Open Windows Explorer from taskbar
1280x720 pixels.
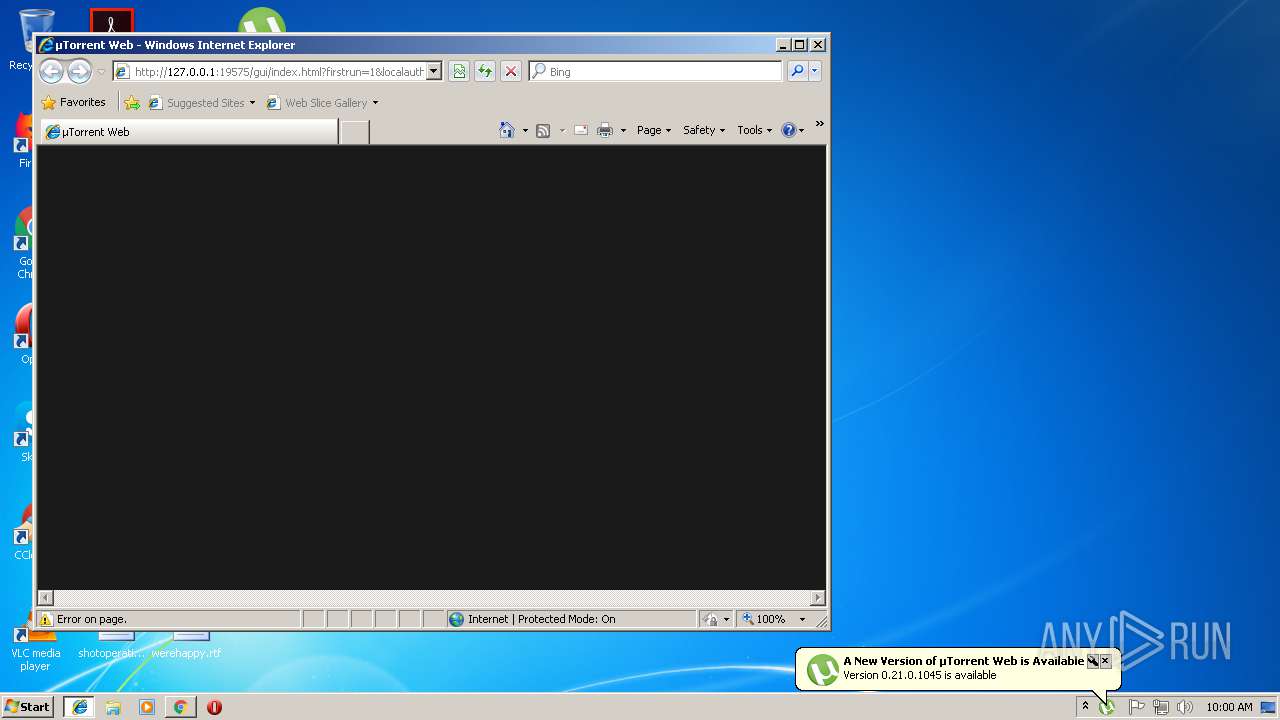tap(113, 707)
